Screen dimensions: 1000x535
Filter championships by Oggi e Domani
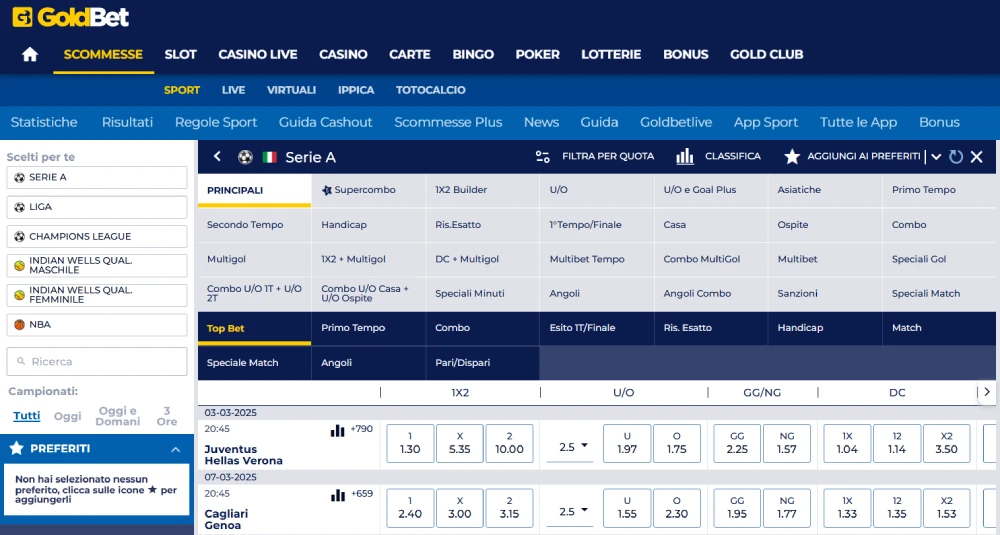pos(117,416)
